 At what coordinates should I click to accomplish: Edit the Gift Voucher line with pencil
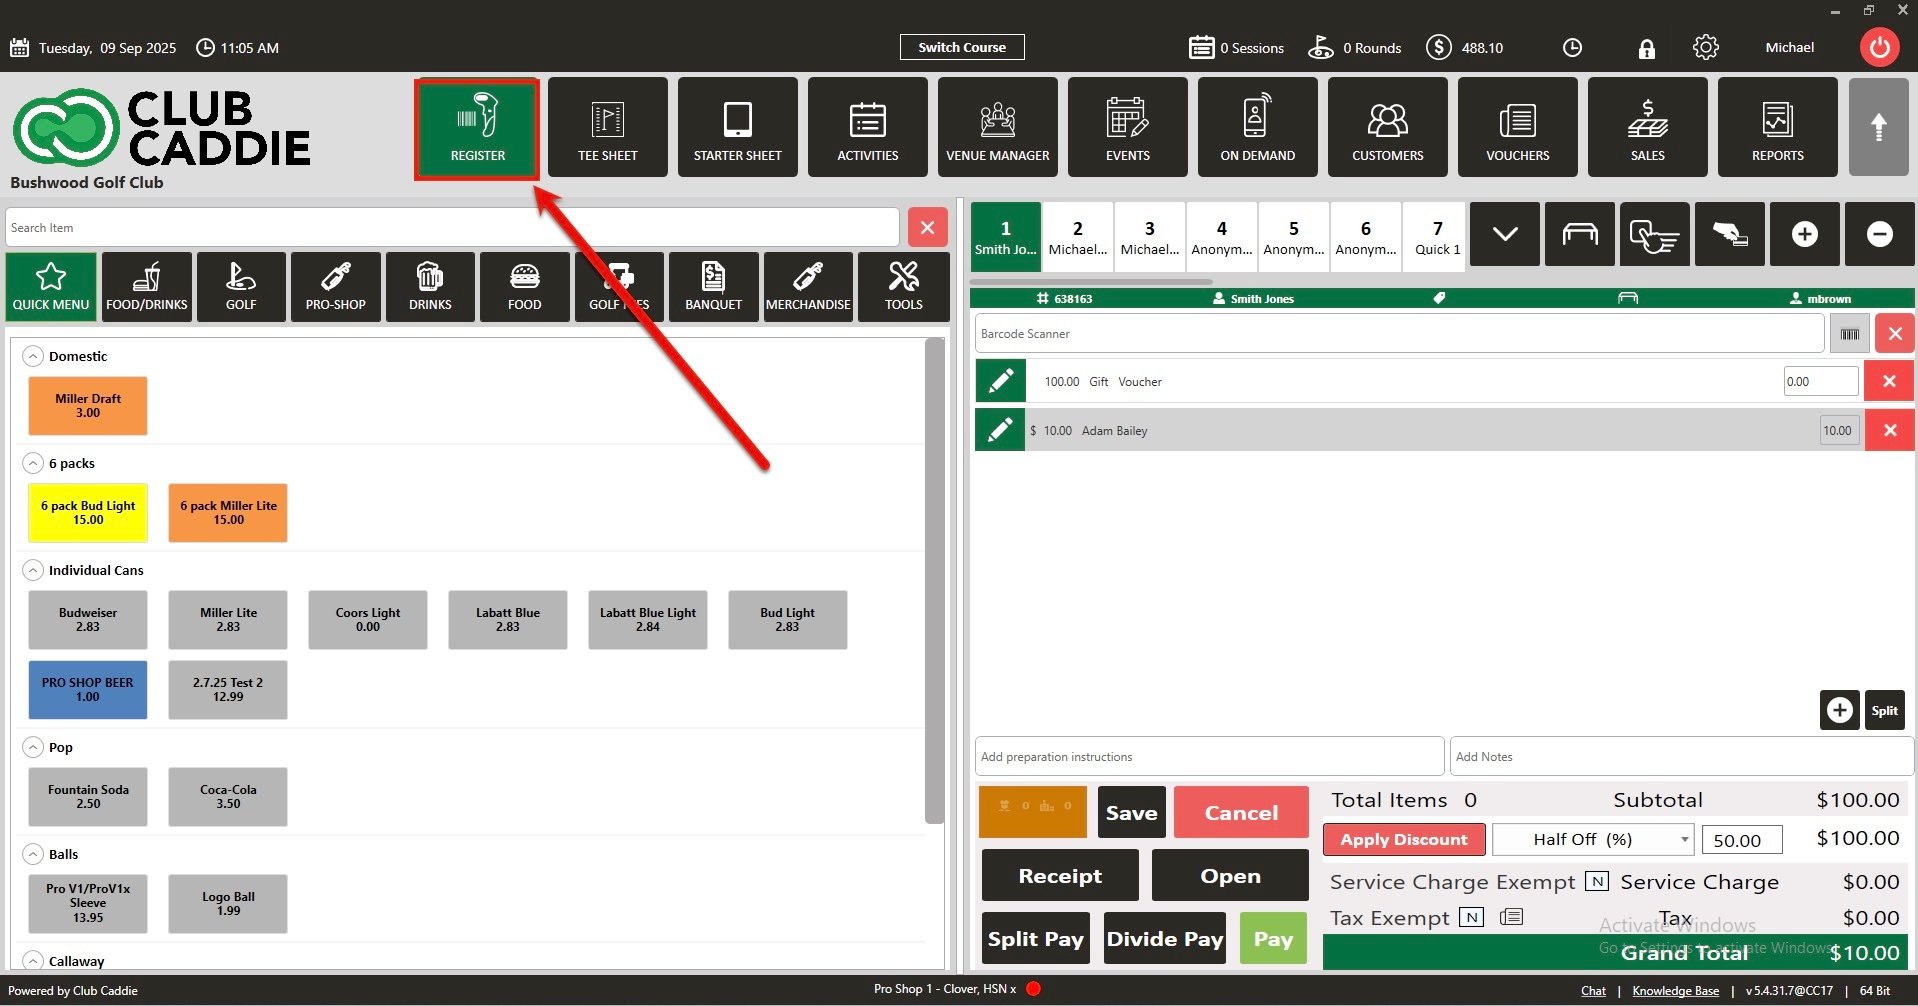(1000, 381)
